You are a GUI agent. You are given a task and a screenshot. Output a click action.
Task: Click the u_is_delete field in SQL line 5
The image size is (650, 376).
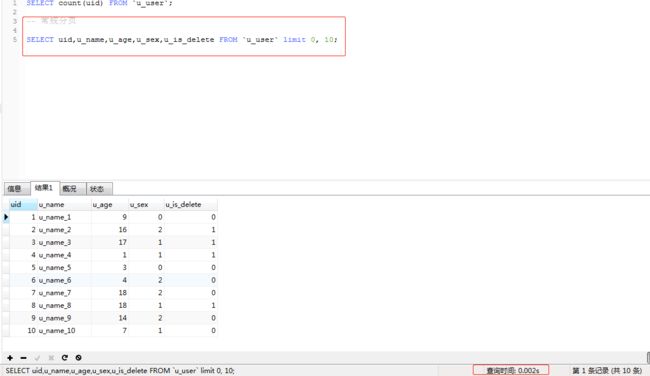tap(189, 40)
